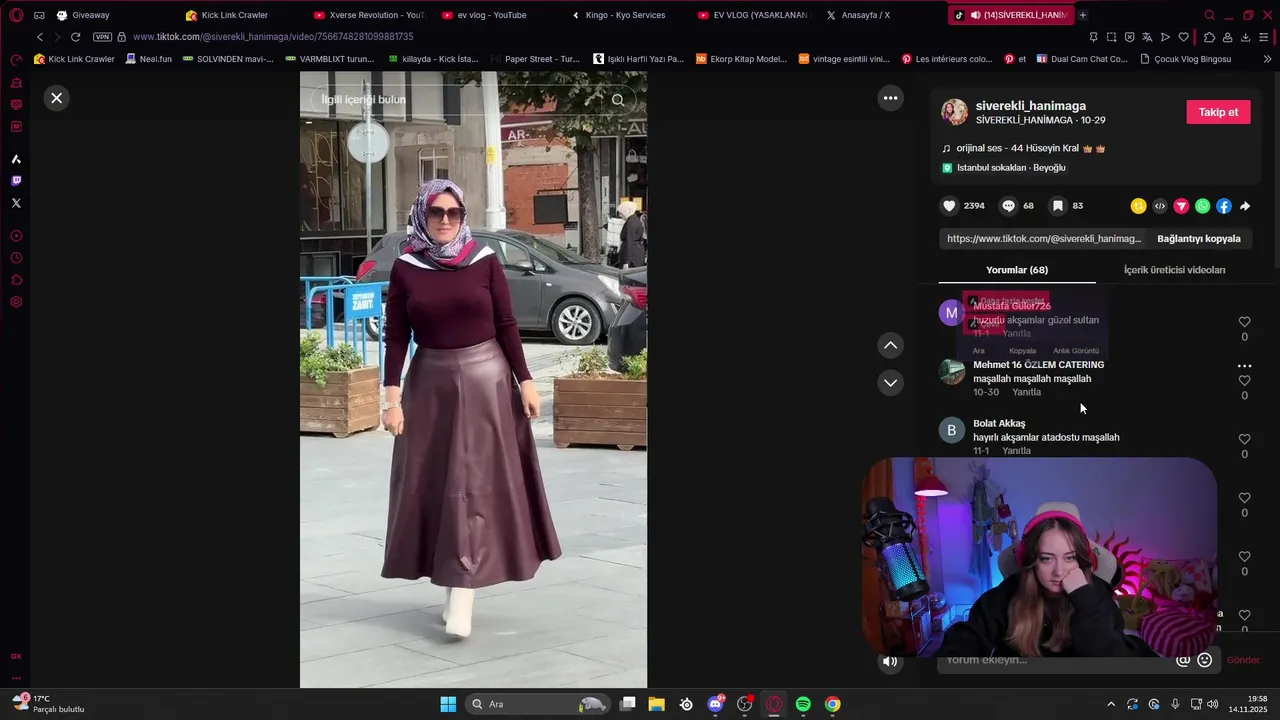Screen dimensions: 1280x720
Task: Go to the next video
Action: pos(890,383)
